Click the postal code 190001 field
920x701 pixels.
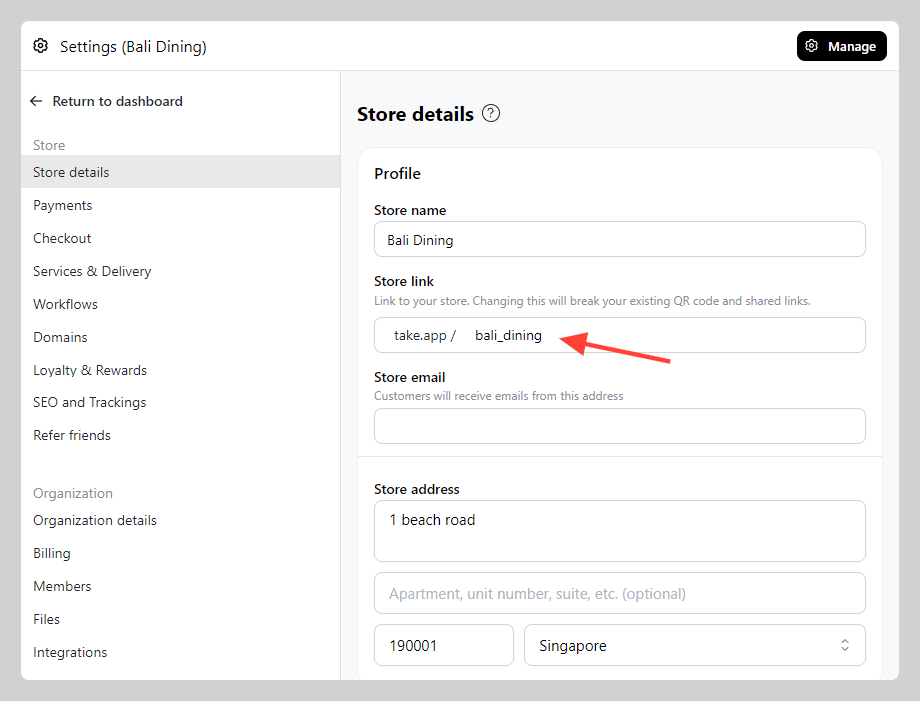tap(444, 645)
